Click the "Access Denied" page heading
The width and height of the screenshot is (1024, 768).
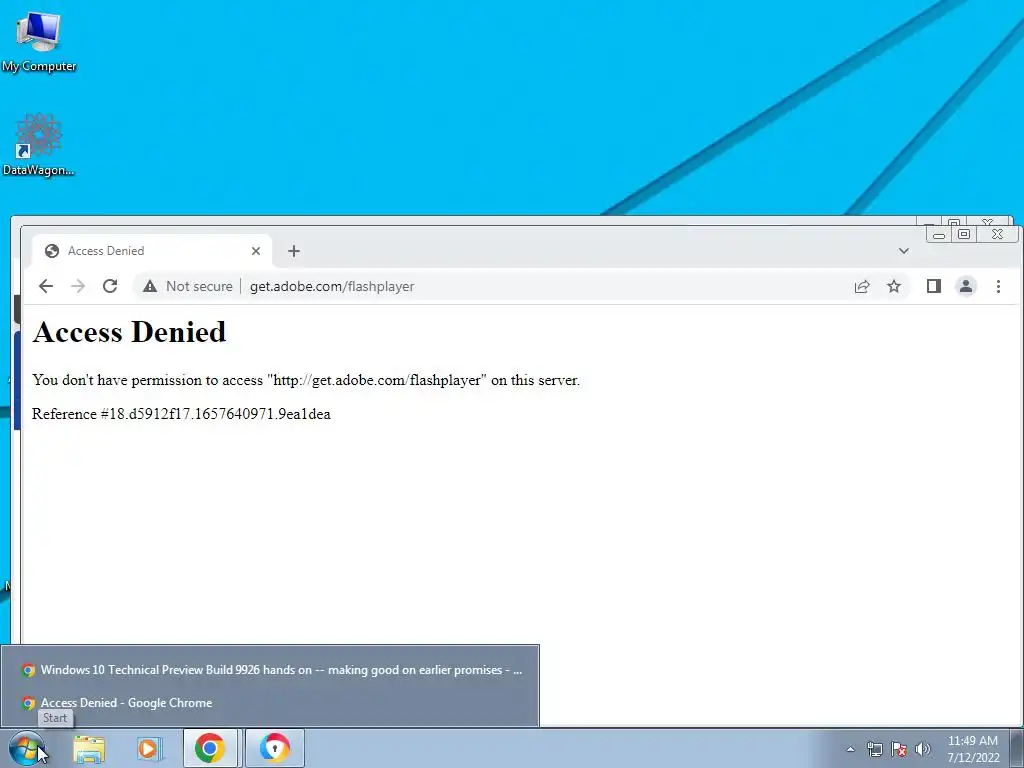[x=129, y=332]
